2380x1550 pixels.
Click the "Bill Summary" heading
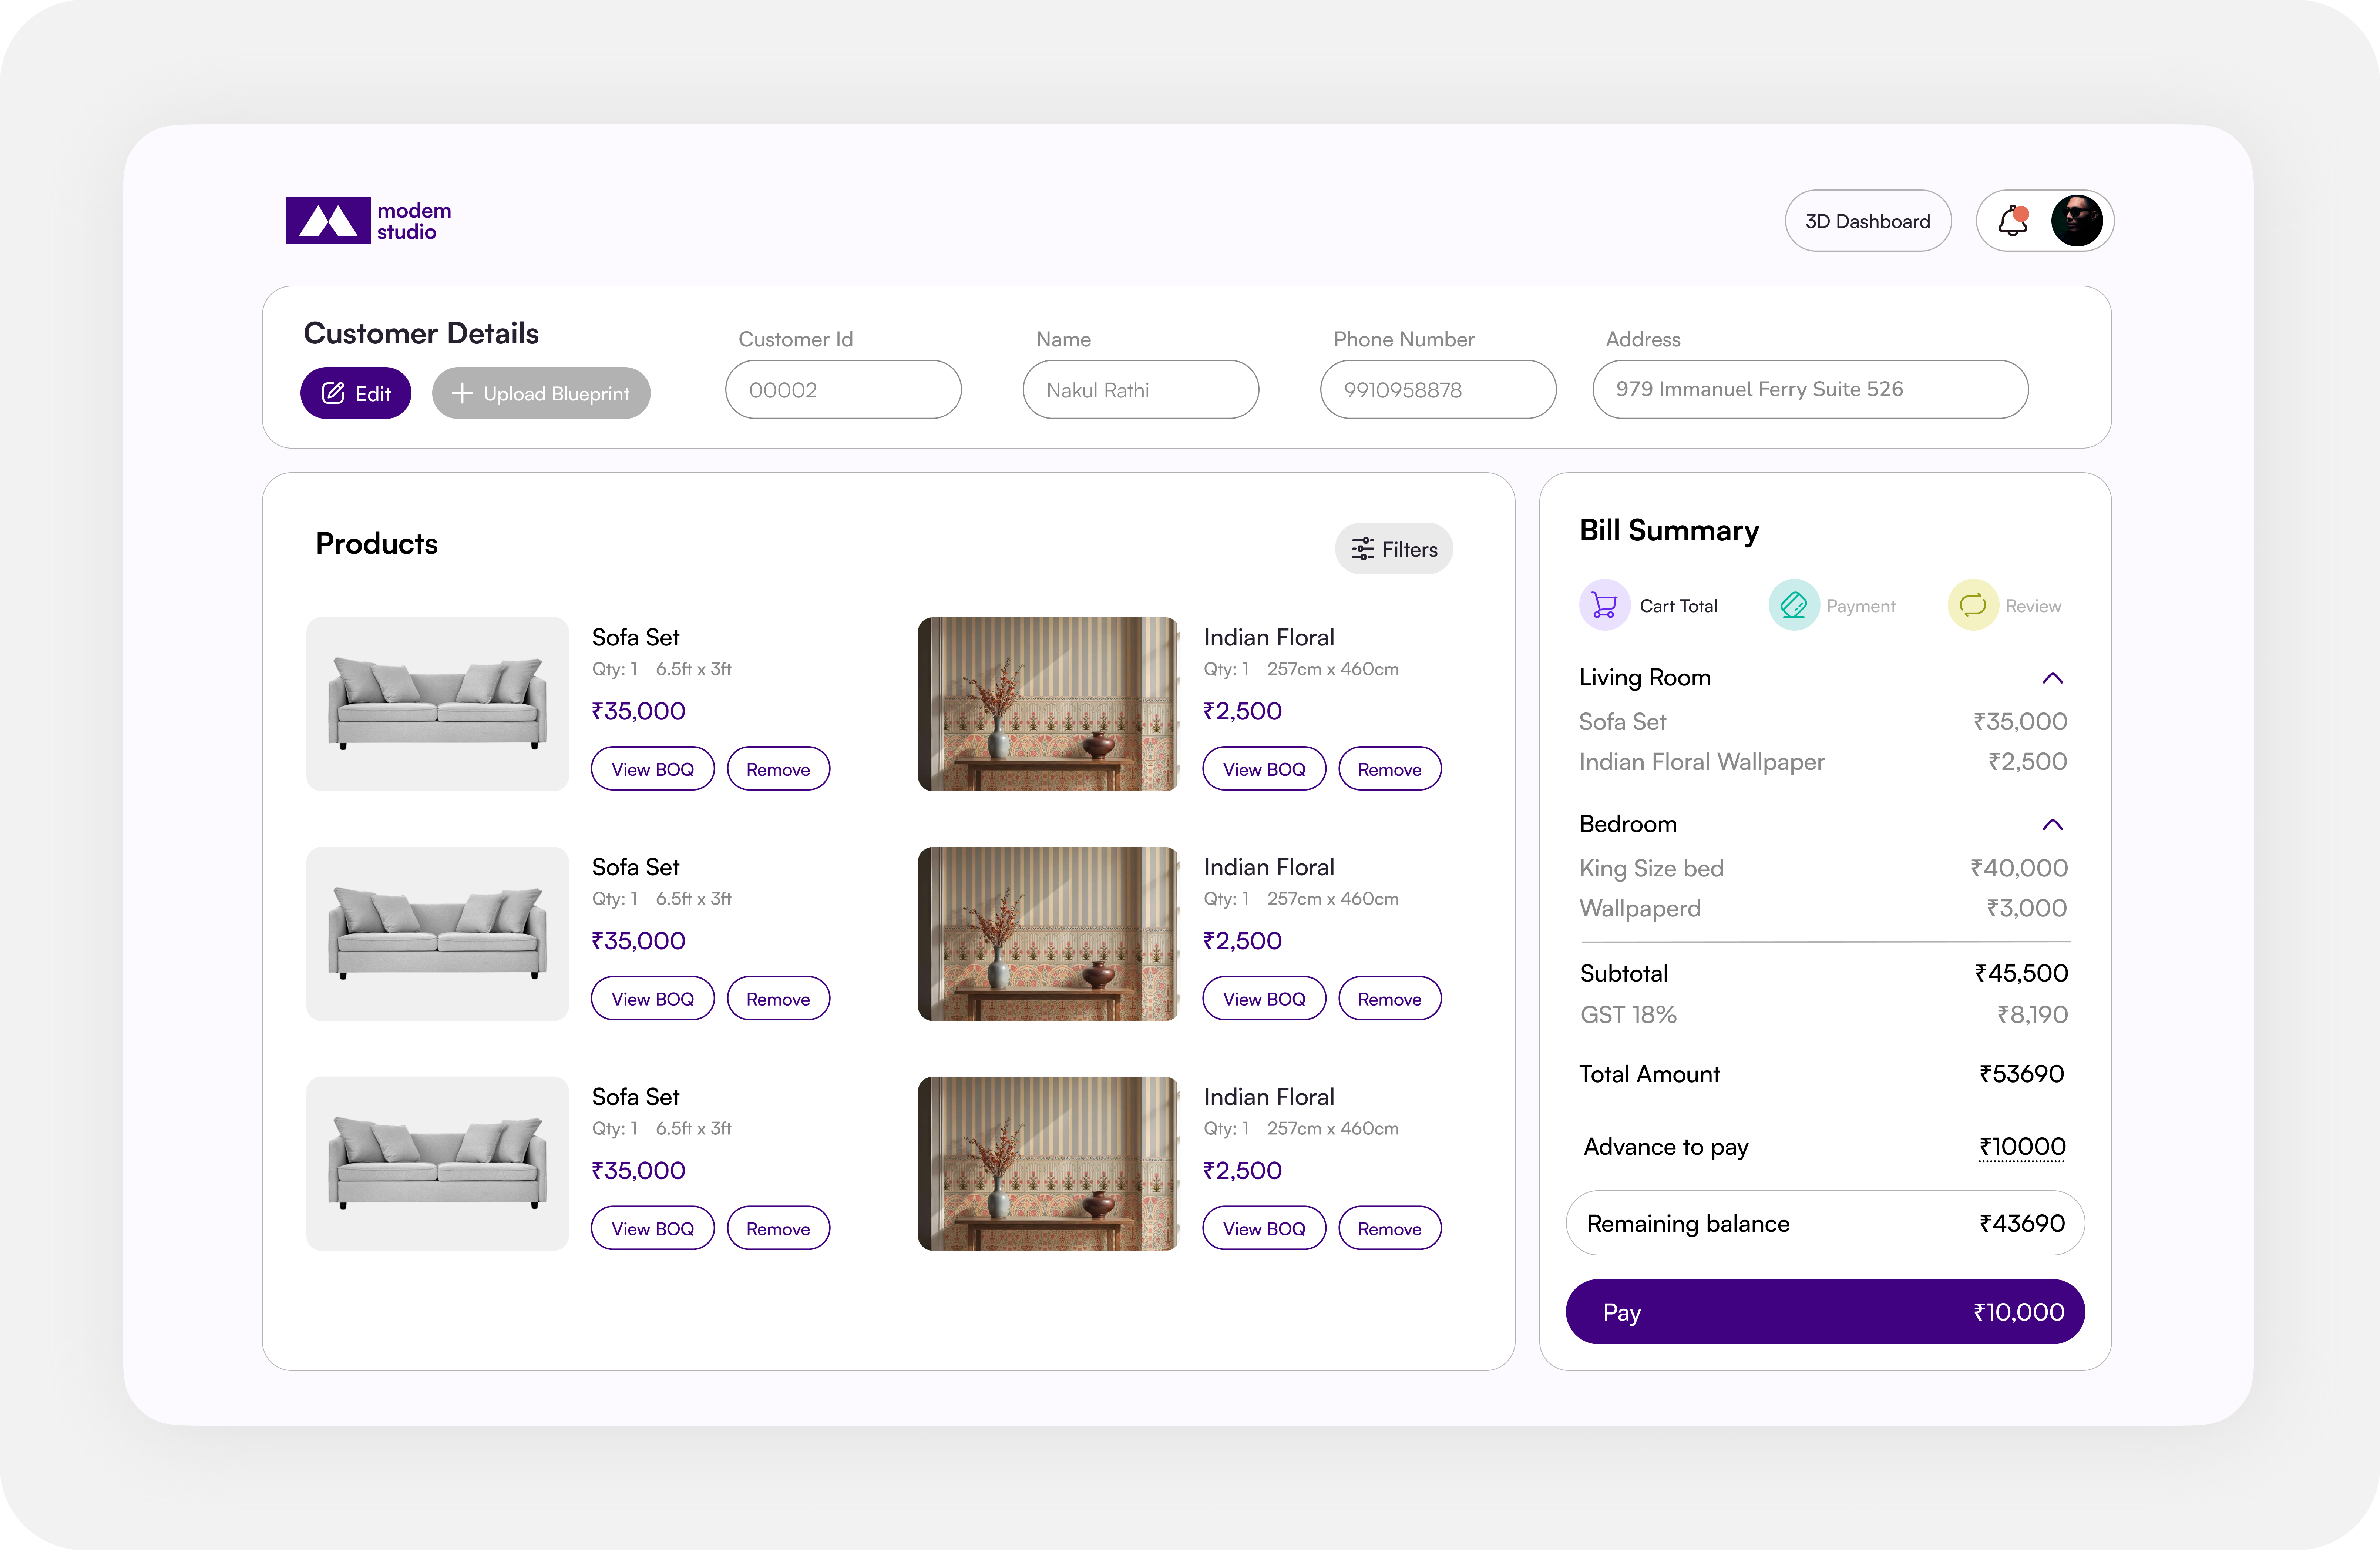[x=1669, y=531]
